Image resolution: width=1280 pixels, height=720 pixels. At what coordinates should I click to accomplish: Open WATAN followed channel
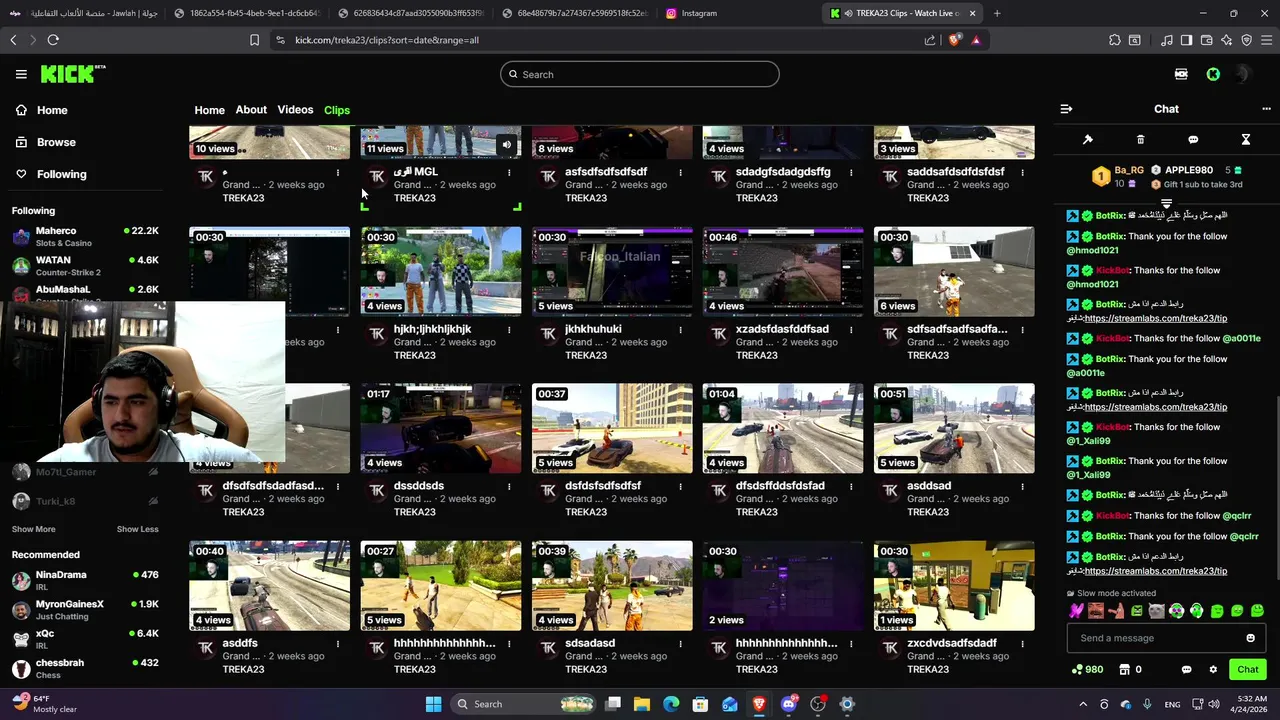[85, 265]
